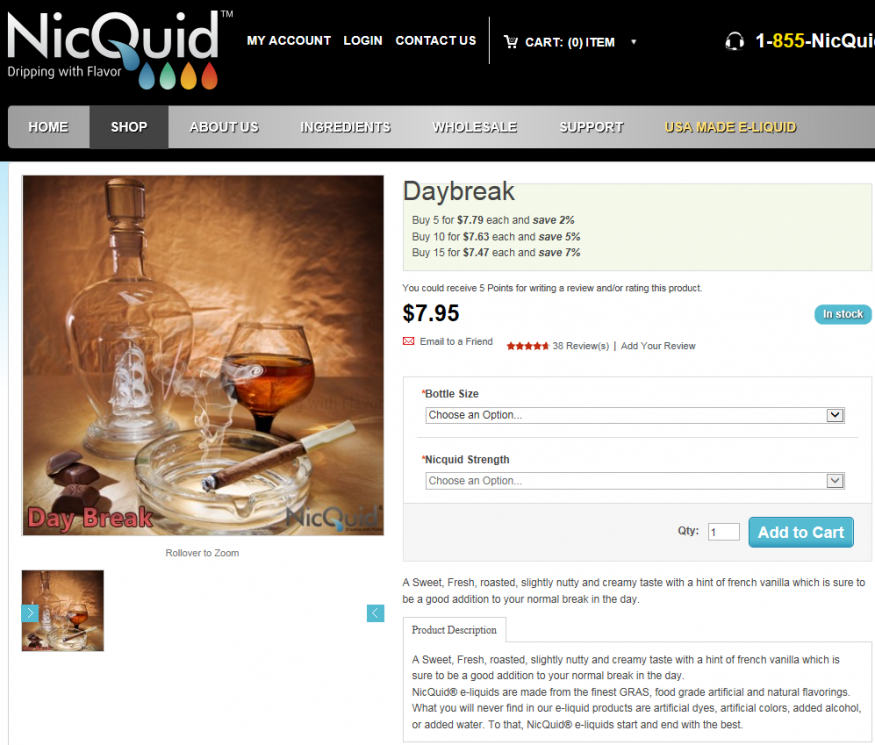
Task: Click the headset phone icon
Action: (x=734, y=41)
